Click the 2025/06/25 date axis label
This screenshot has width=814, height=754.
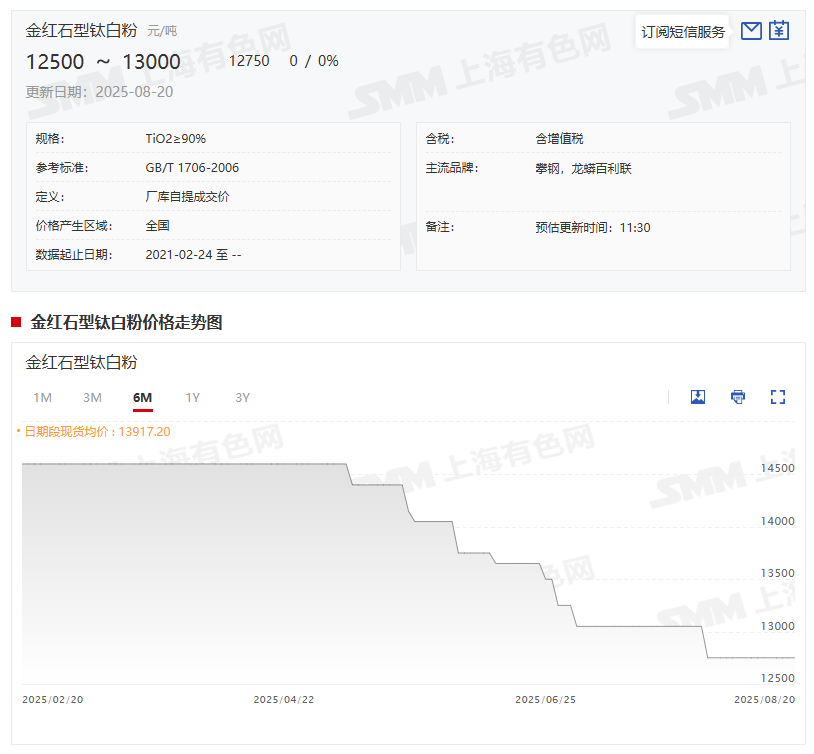[x=545, y=700]
